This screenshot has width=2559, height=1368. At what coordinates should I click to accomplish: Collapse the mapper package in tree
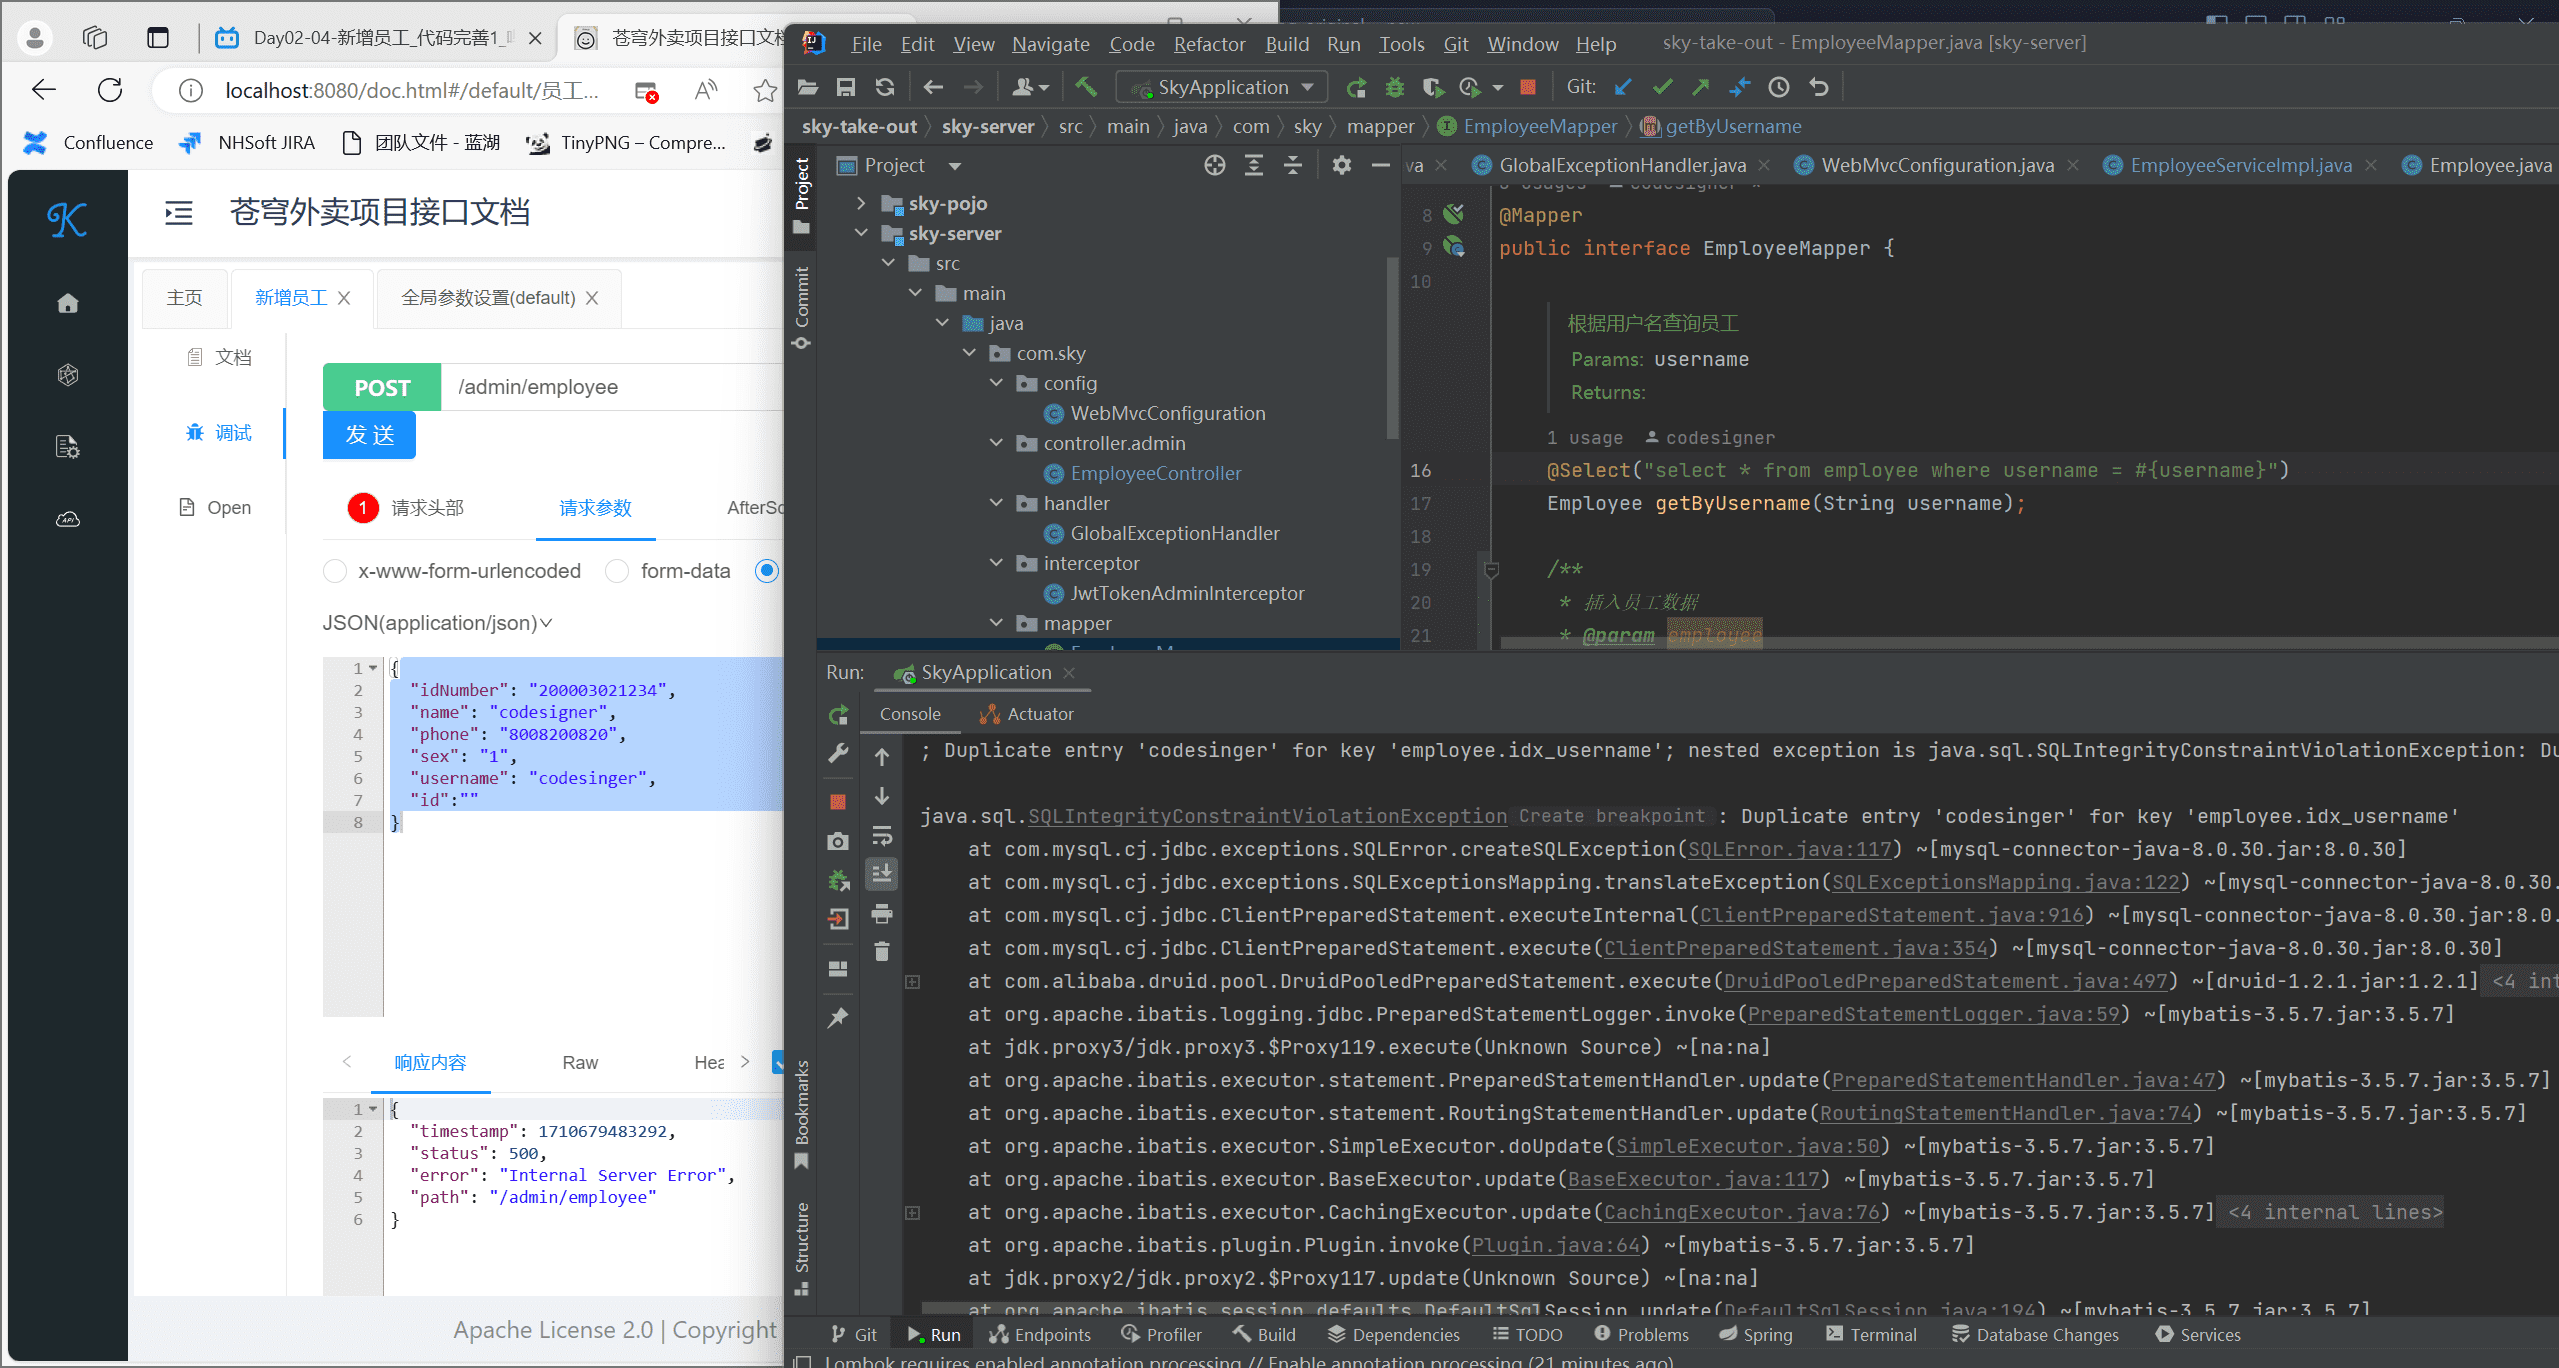pos(996,623)
